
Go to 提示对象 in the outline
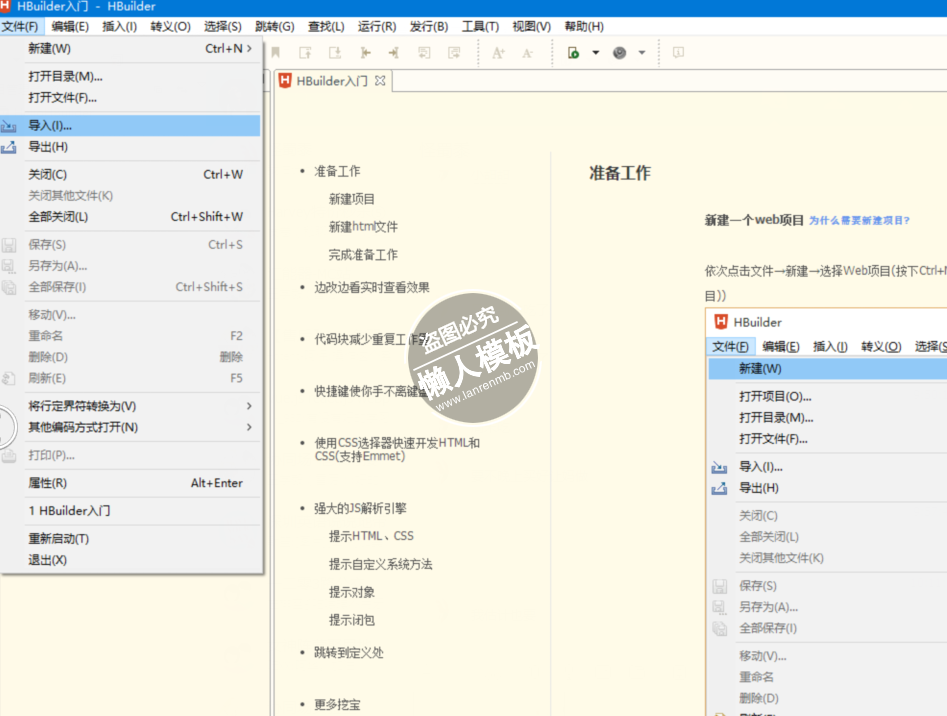click(352, 592)
